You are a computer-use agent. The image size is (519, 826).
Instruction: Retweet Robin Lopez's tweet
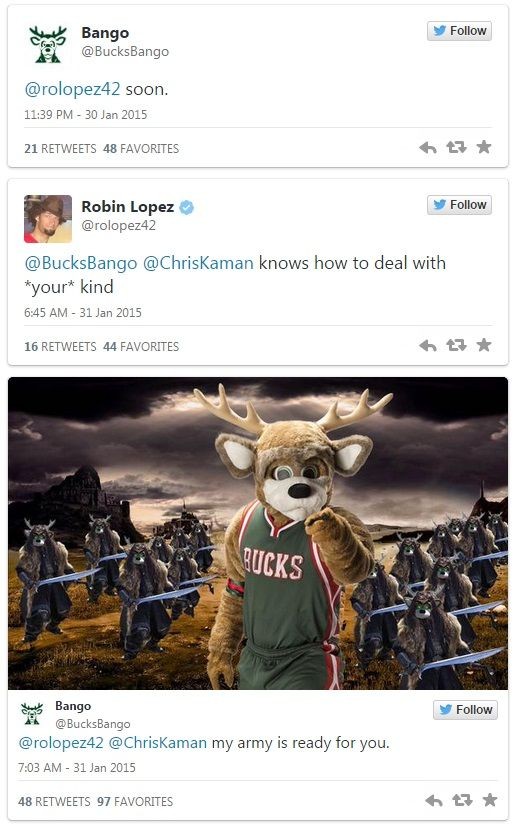click(x=456, y=345)
